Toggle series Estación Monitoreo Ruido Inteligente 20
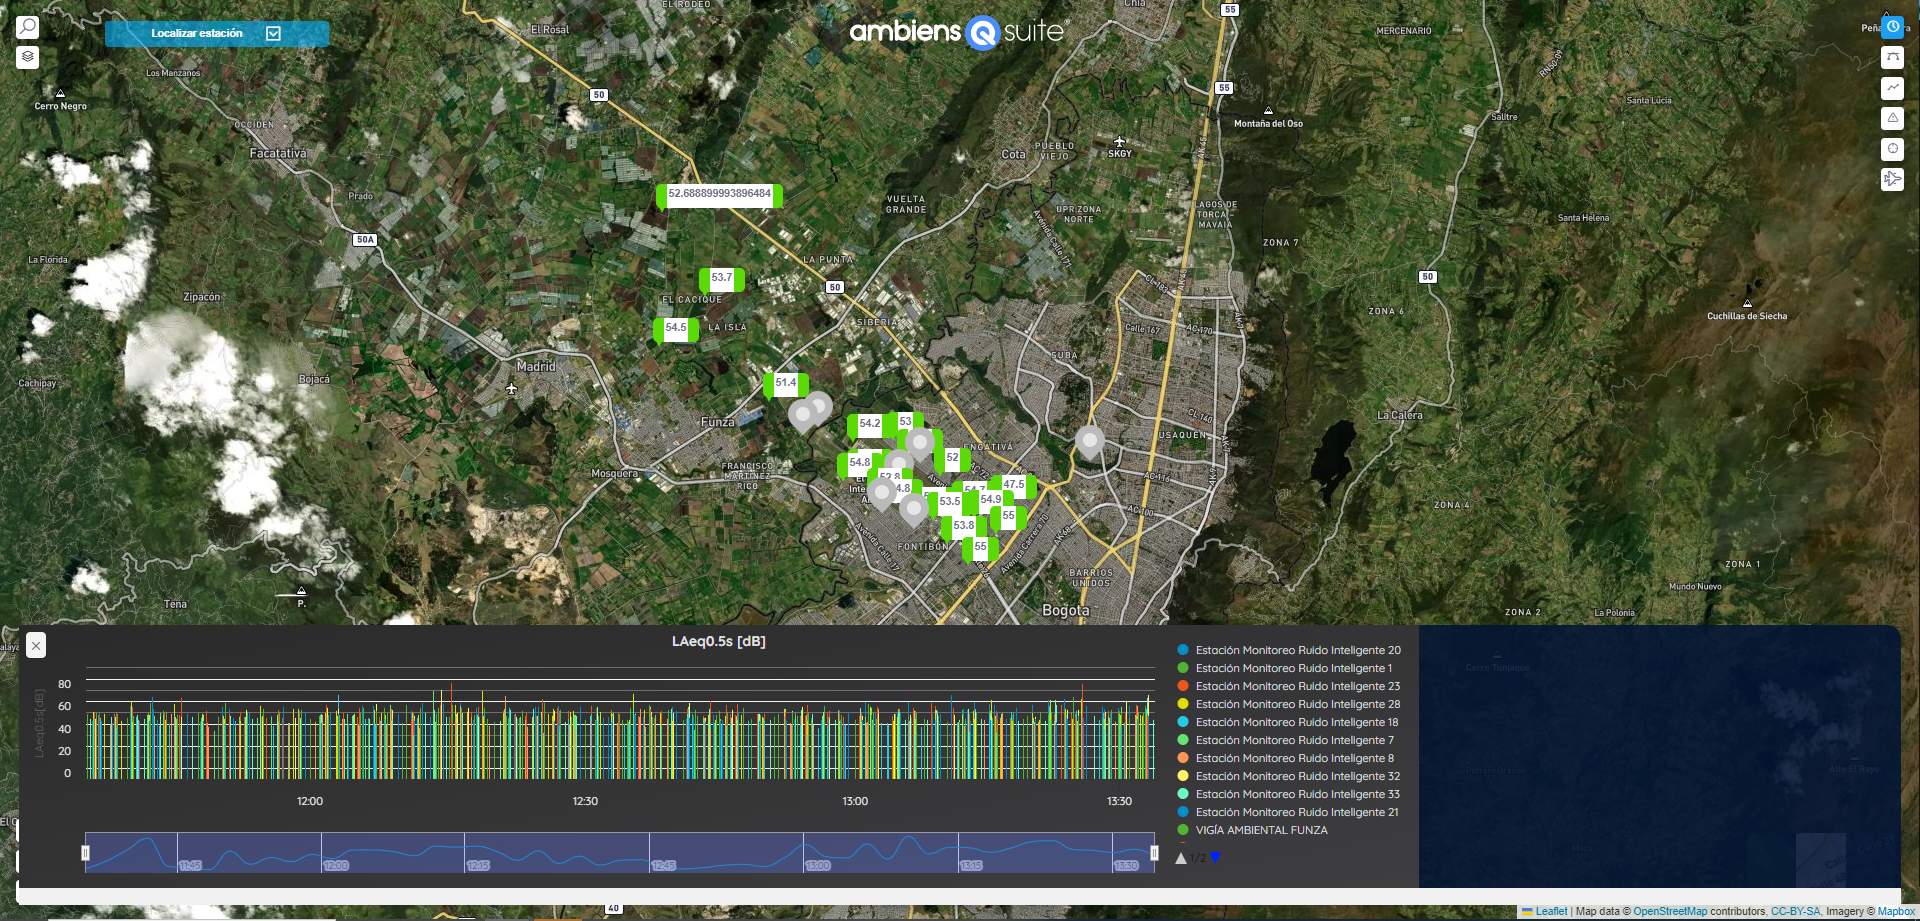Image resolution: width=1920 pixels, height=921 pixels. [x=1289, y=650]
